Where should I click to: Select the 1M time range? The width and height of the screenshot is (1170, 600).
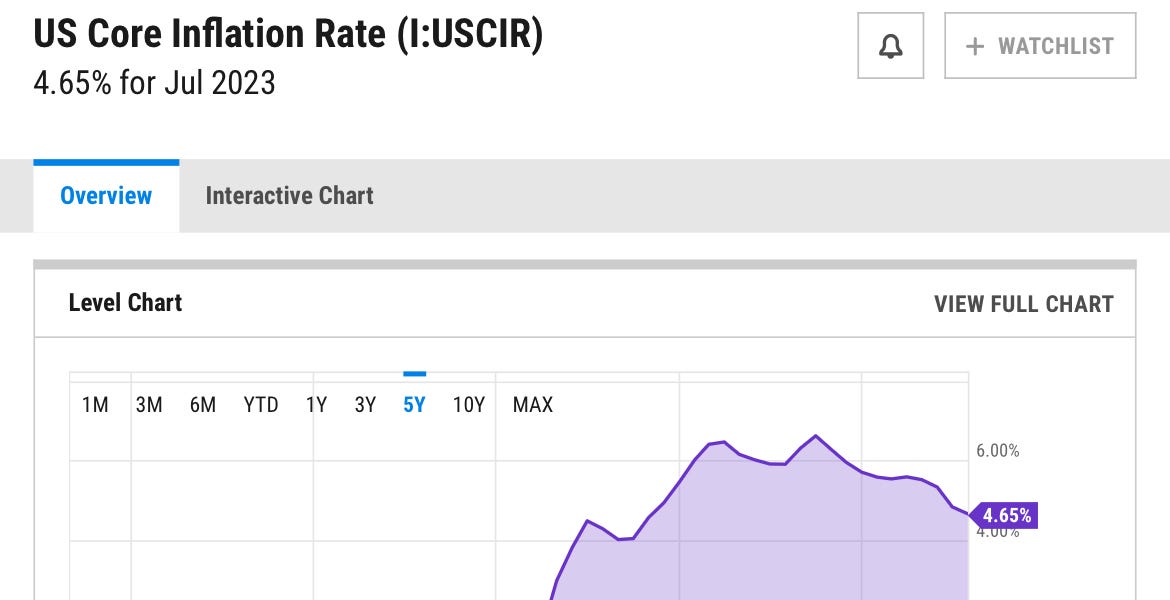[x=94, y=405]
